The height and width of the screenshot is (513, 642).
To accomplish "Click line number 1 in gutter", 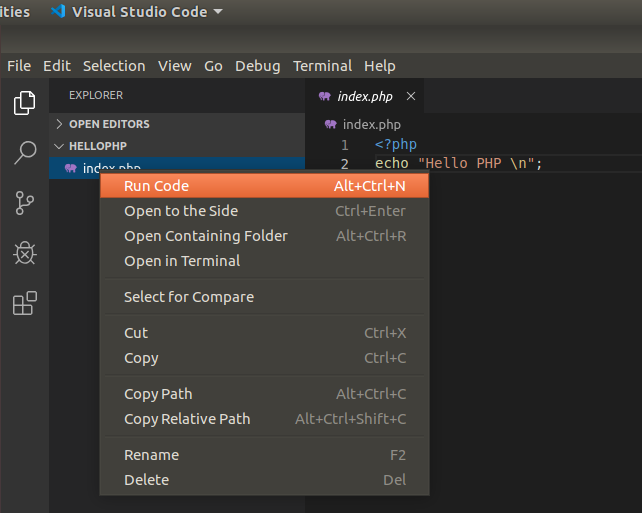I will tap(344, 145).
